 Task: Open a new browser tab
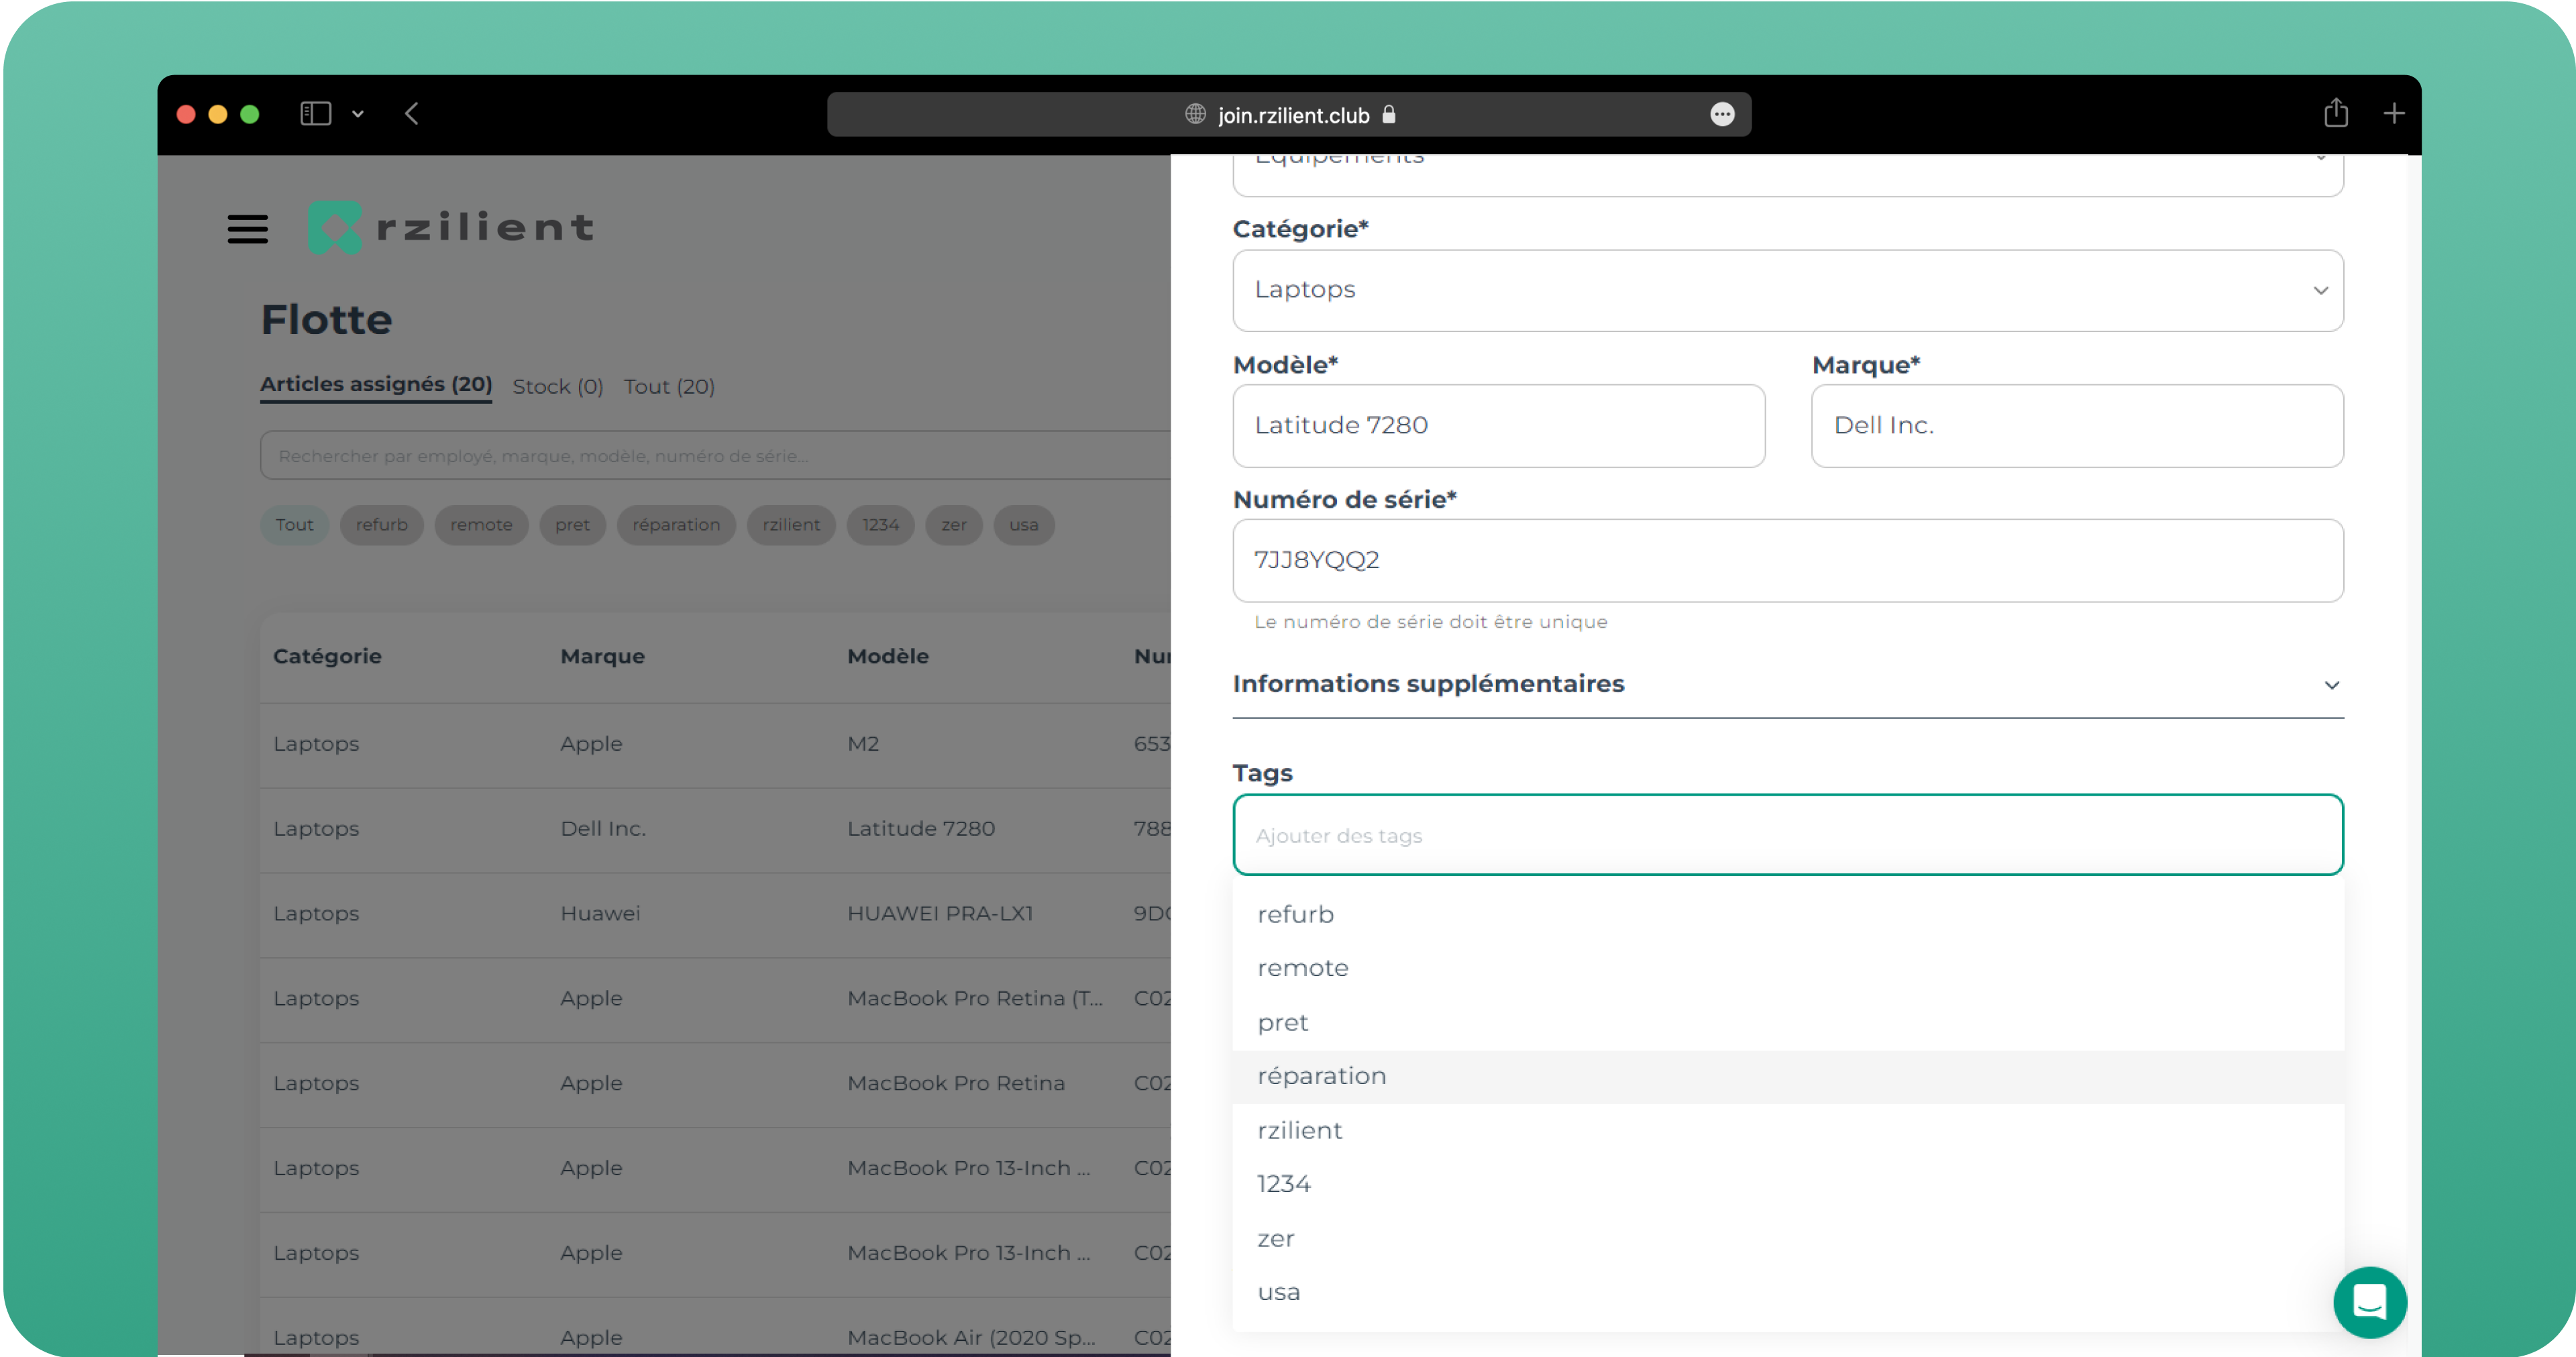coord(2393,114)
